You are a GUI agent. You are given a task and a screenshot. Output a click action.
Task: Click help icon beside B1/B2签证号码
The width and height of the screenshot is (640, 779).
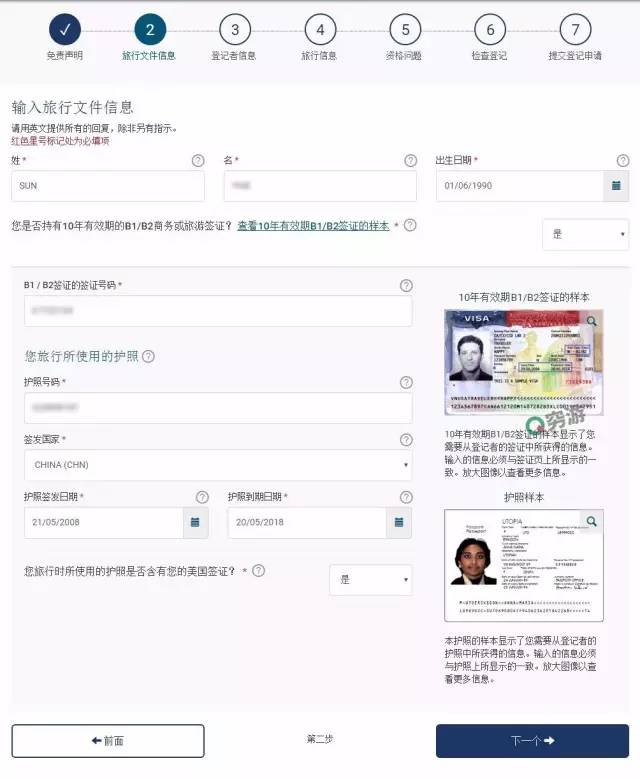click(405, 285)
